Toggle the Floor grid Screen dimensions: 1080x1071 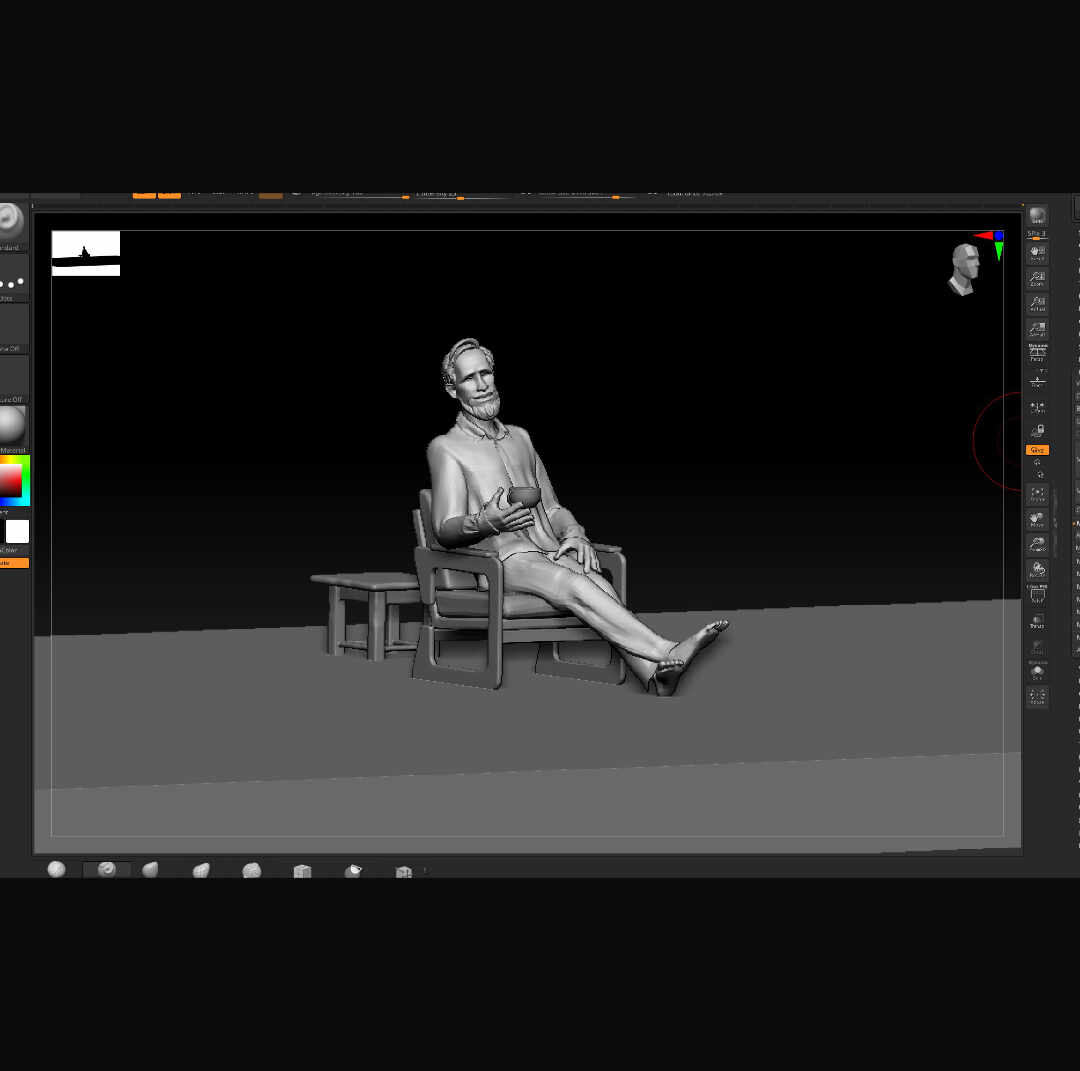[x=1037, y=379]
